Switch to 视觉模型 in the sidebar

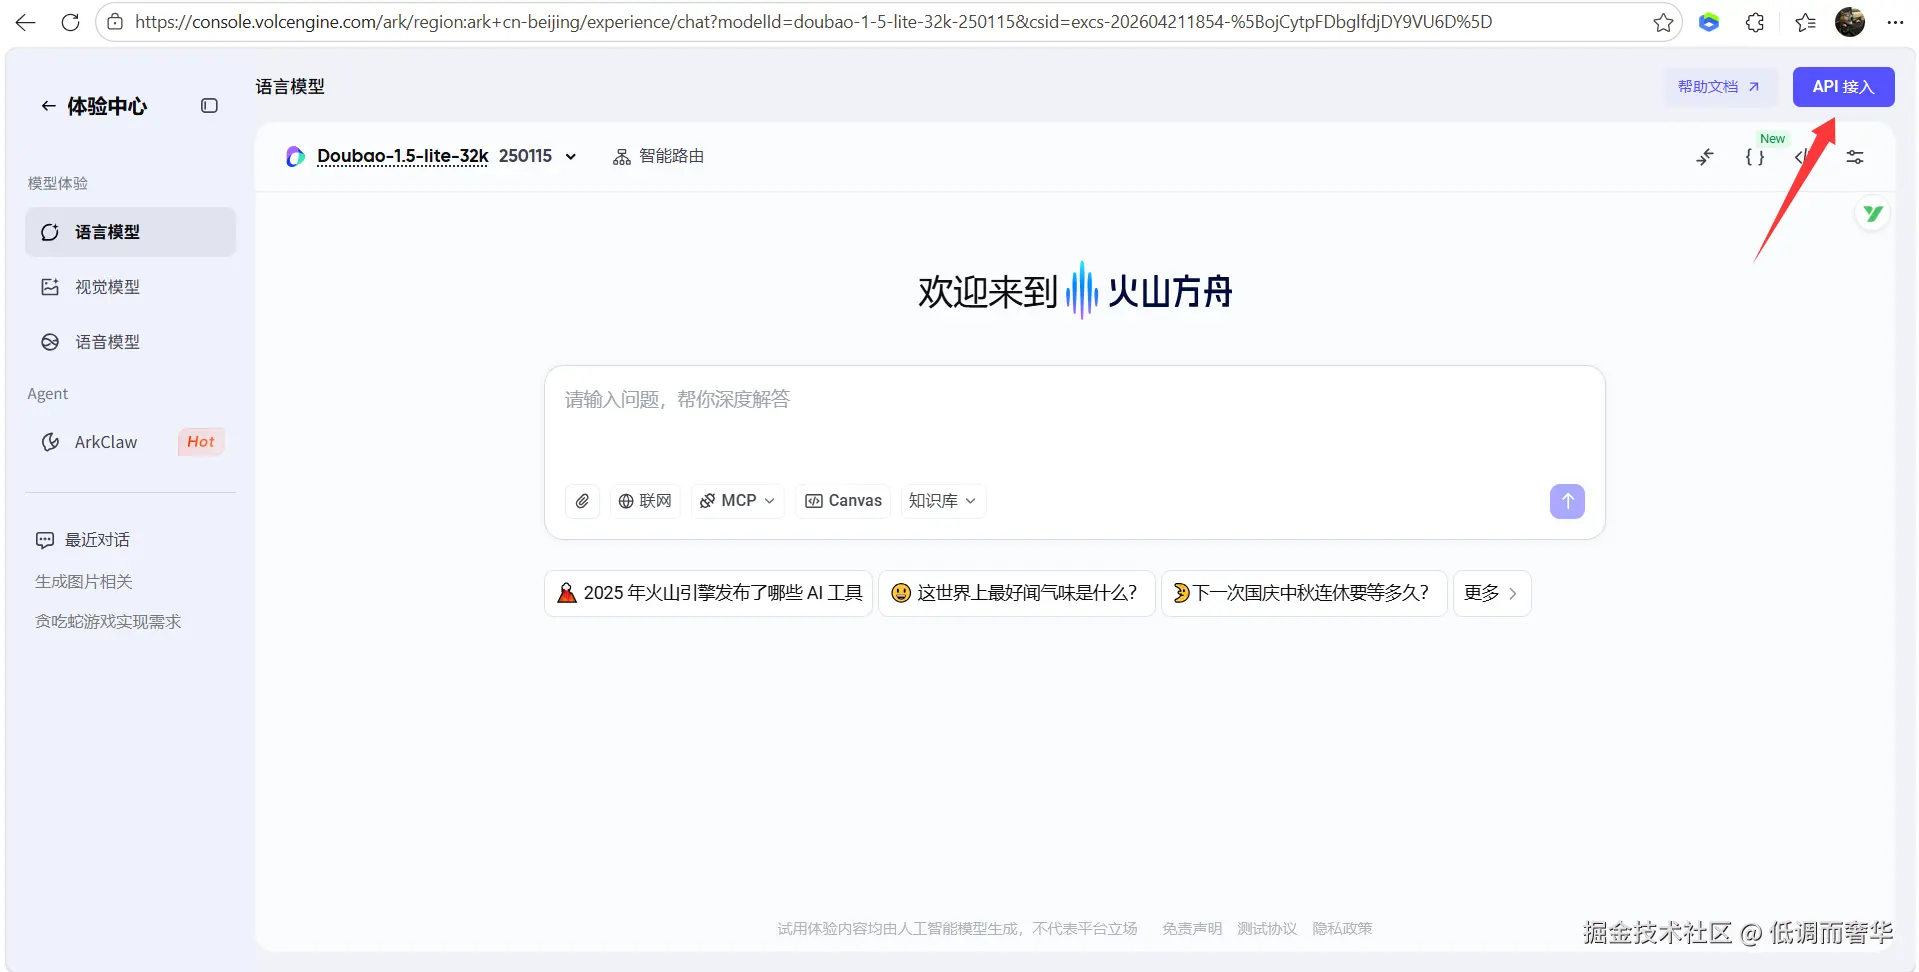point(131,287)
